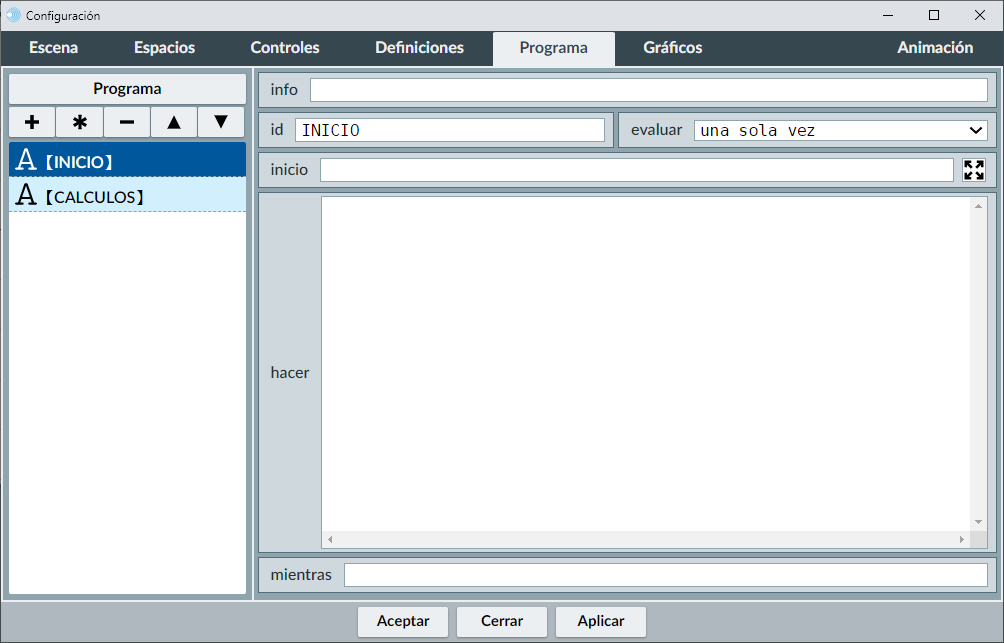Click the mientras input field
Image resolution: width=1004 pixels, height=643 pixels.
coord(665,575)
